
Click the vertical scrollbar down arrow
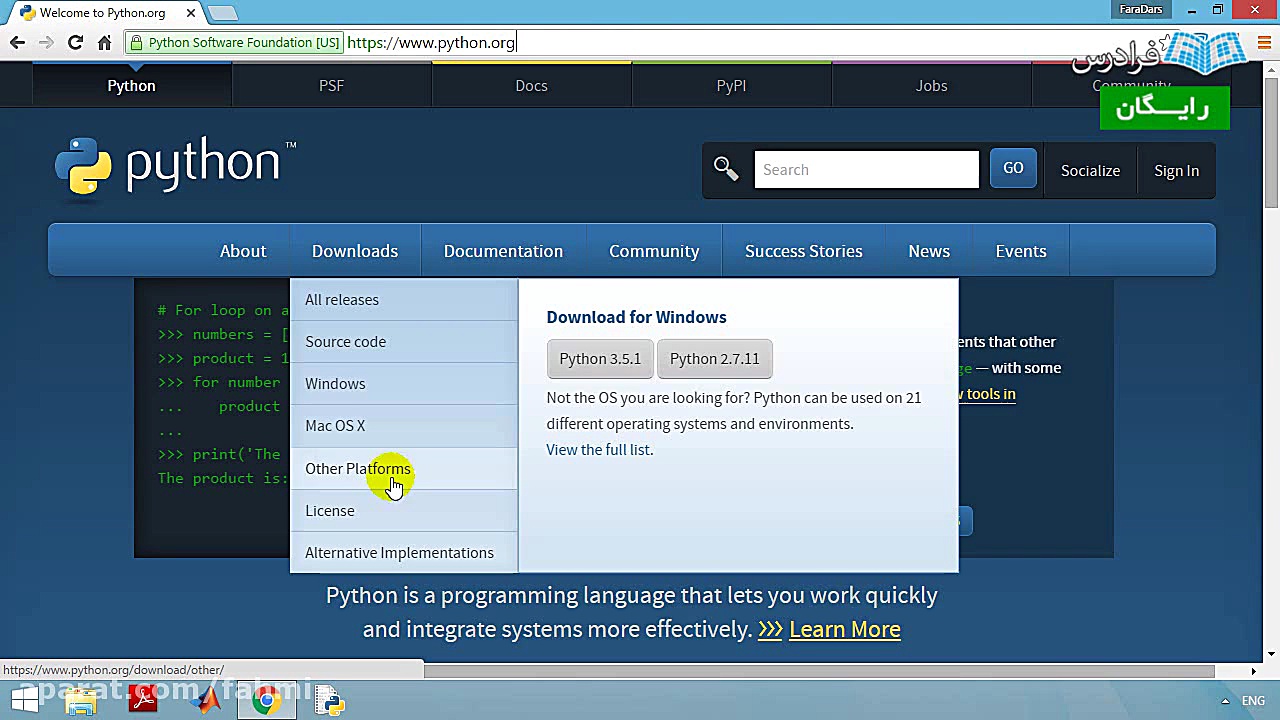[x=1272, y=654]
